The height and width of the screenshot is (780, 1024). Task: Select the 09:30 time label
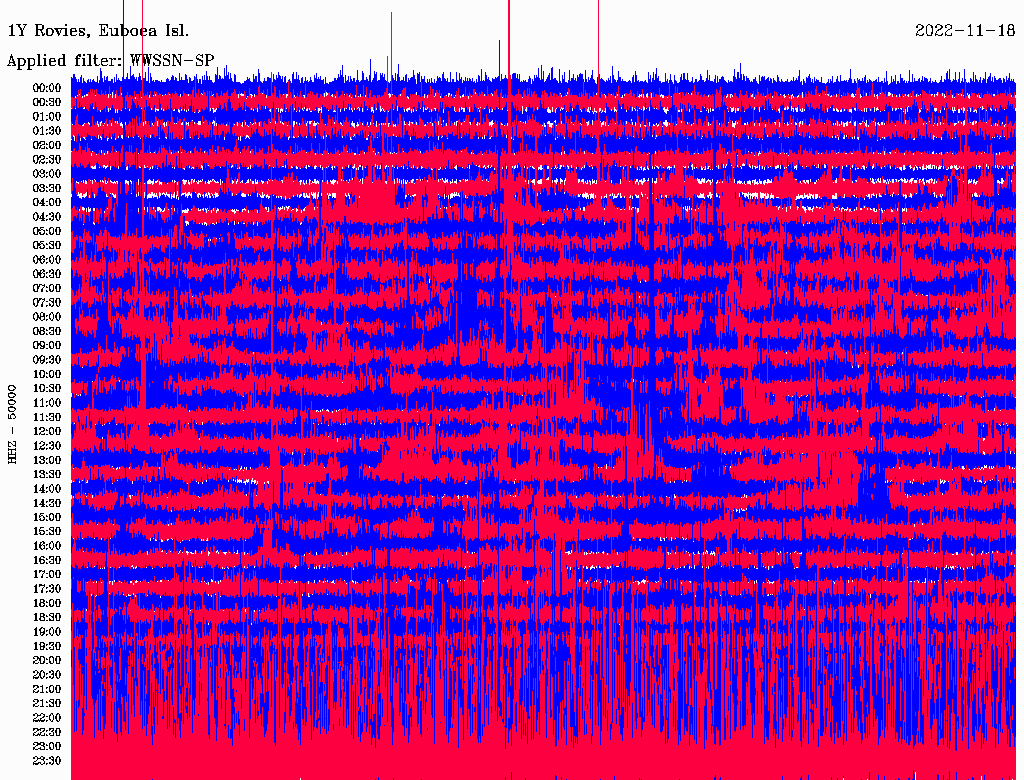pyautogui.click(x=47, y=360)
